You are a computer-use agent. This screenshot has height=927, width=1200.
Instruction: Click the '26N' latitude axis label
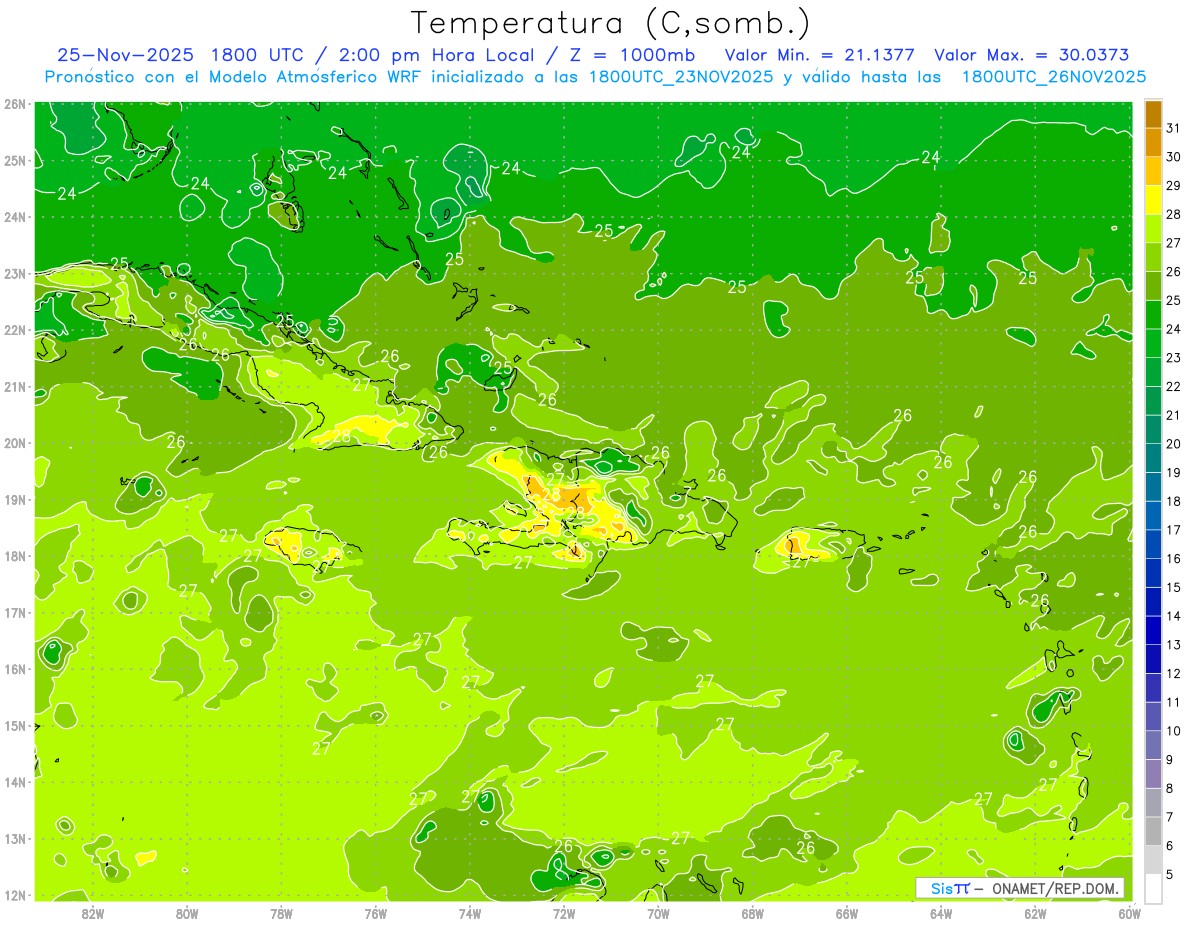tap(15, 104)
